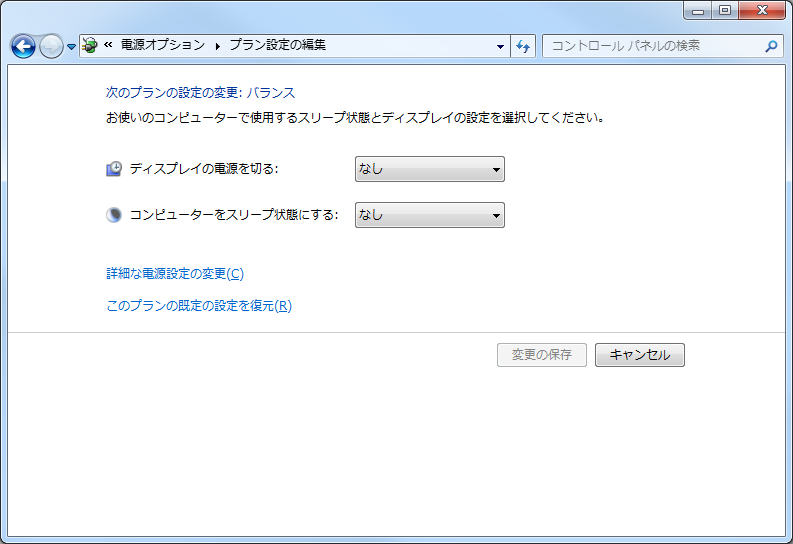Go to 電源オプション breadcrumb
Image resolution: width=793 pixels, height=544 pixels.
click(162, 45)
